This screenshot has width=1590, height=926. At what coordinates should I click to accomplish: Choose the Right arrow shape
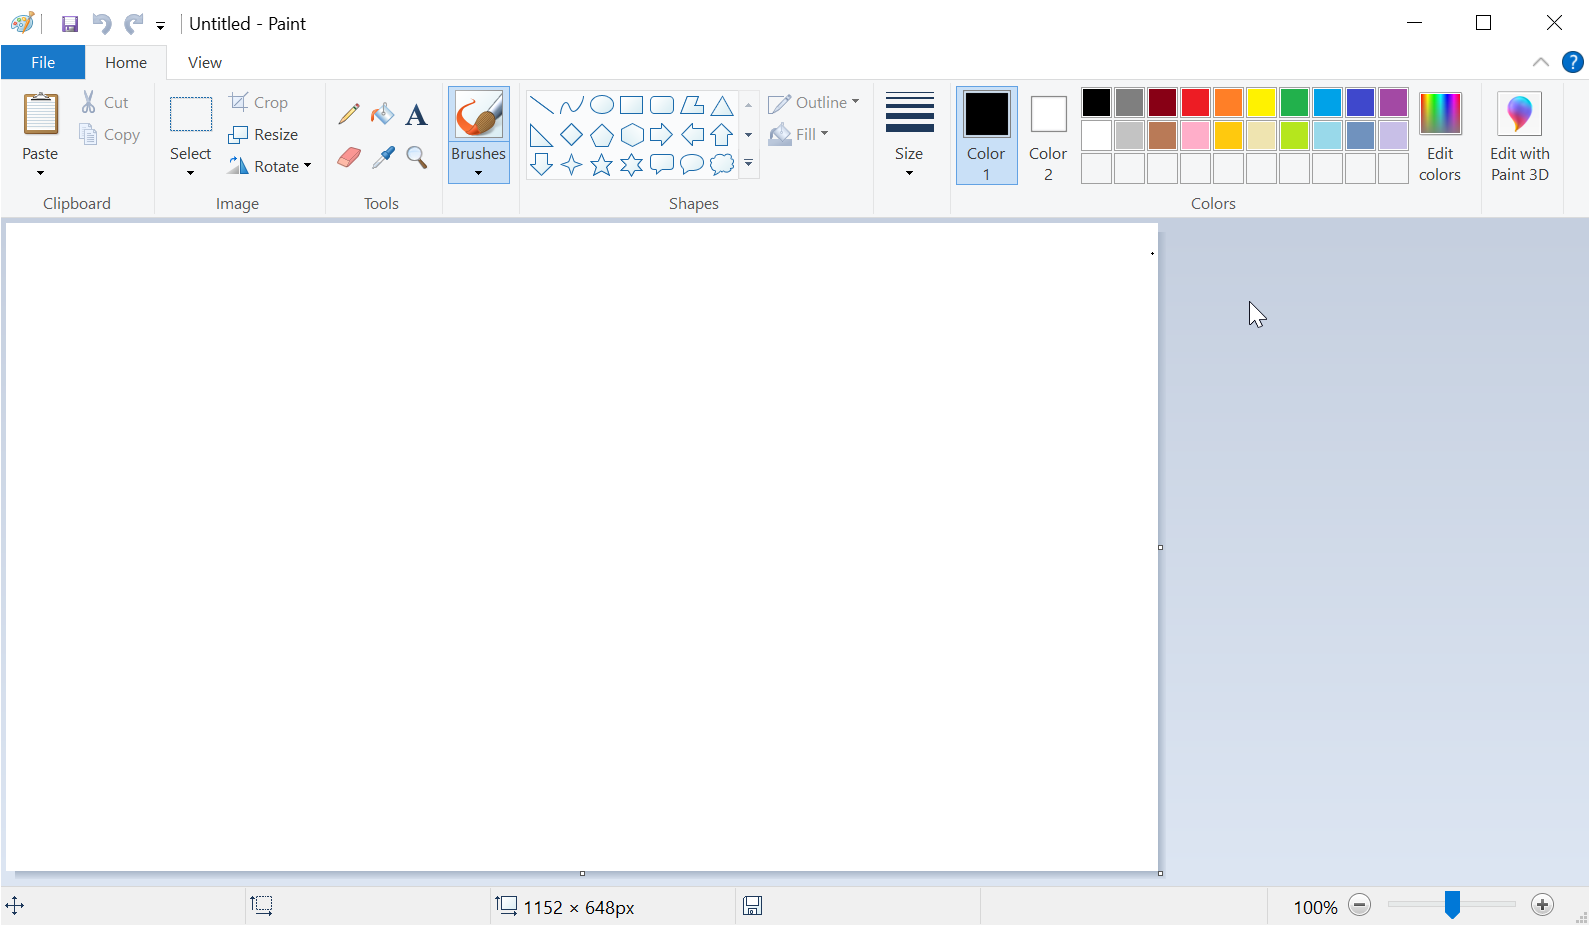click(x=662, y=135)
